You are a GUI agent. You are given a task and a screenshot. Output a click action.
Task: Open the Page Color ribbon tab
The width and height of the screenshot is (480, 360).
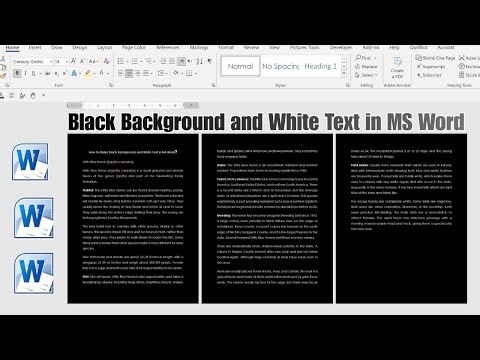tap(134, 48)
